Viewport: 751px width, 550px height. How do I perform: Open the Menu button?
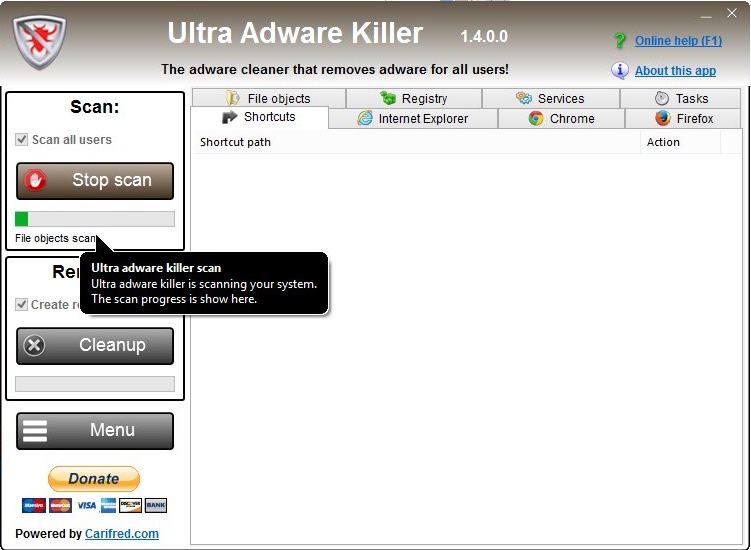(95, 431)
